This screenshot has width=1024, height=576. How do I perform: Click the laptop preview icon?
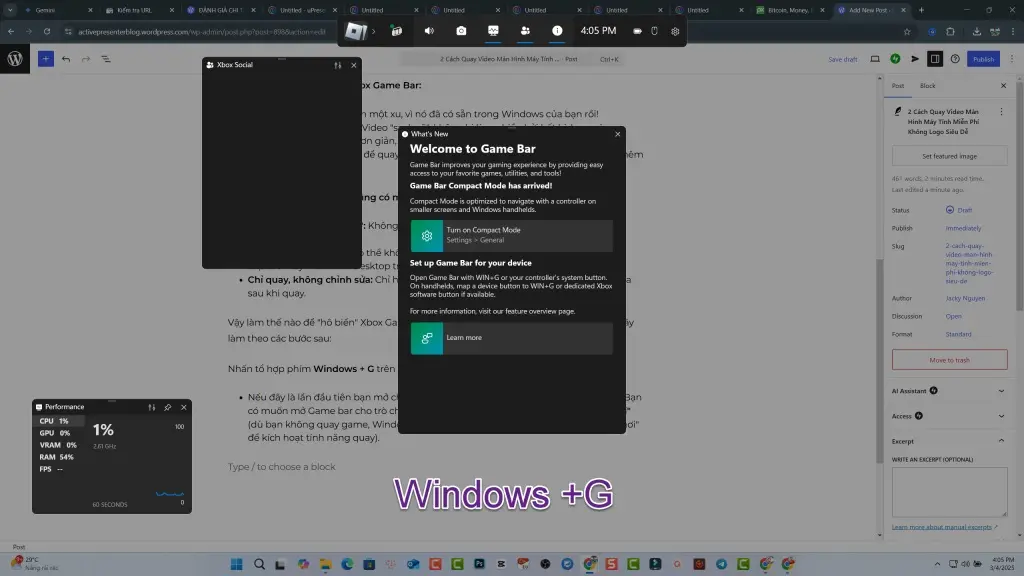[x=875, y=59]
